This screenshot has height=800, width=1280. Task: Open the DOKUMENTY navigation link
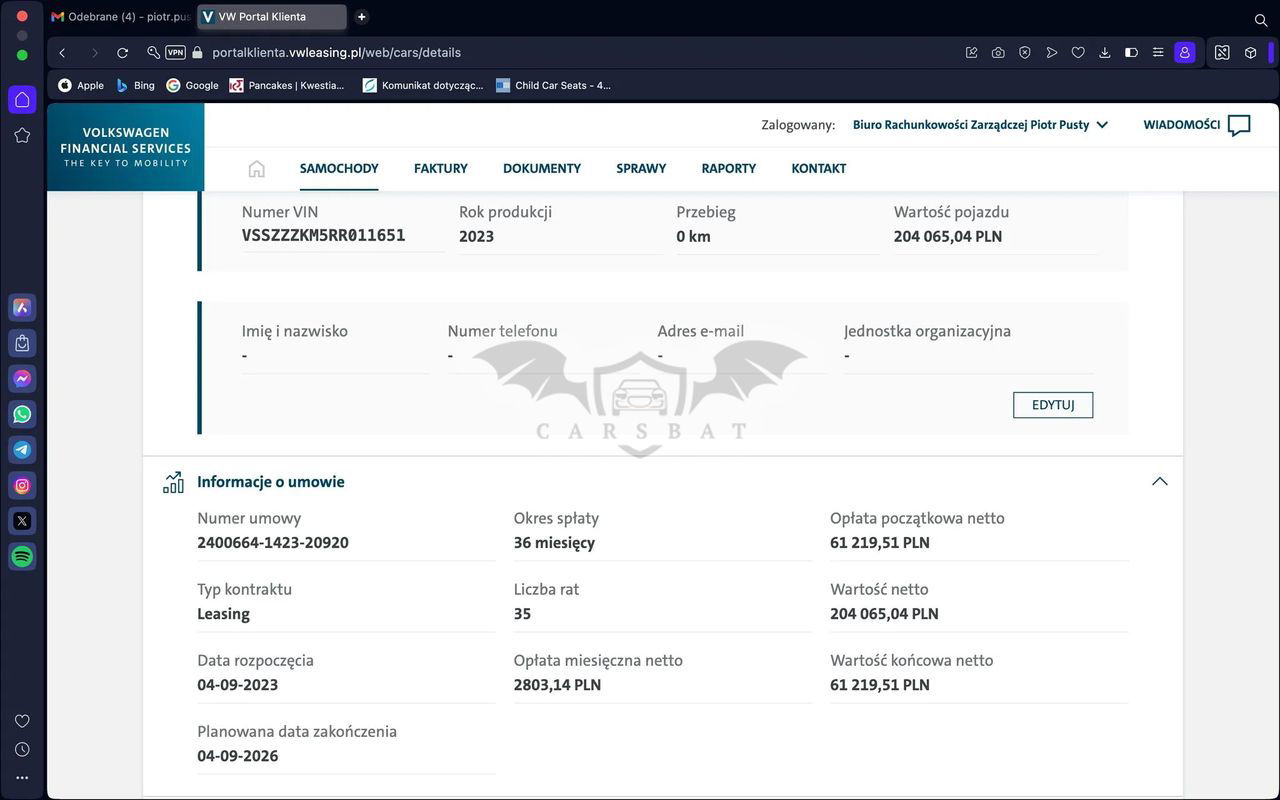(541, 169)
